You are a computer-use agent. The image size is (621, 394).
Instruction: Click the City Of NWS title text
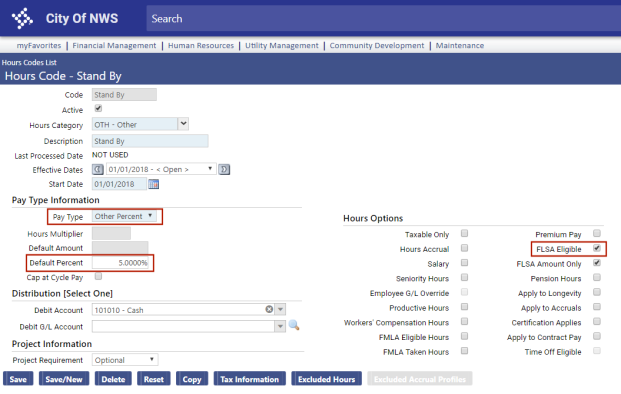pos(82,18)
